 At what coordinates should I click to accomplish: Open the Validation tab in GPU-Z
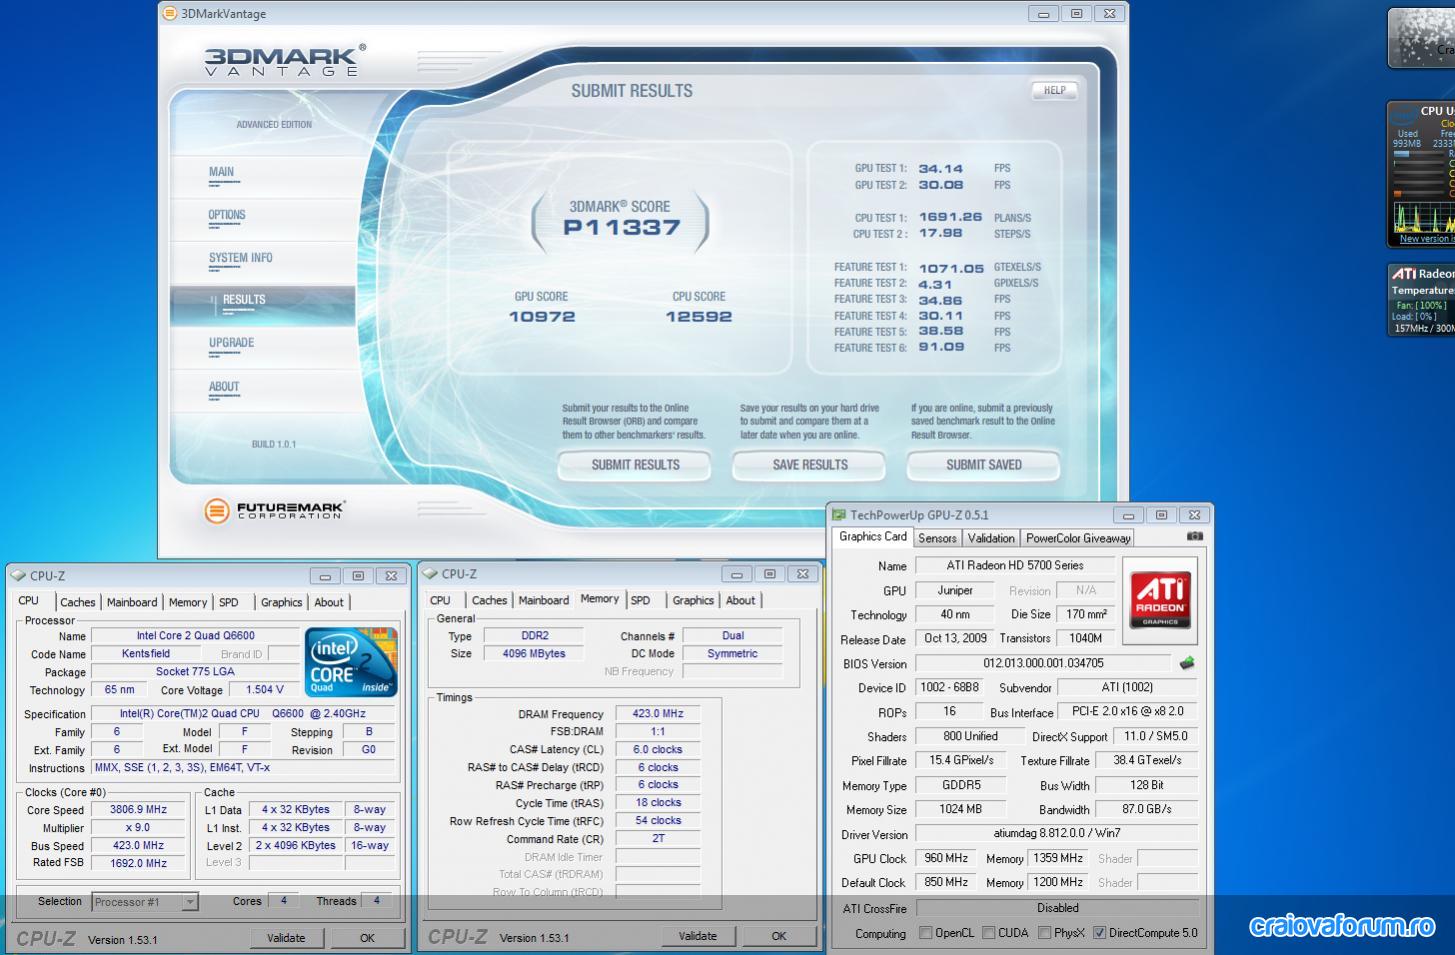(x=991, y=538)
